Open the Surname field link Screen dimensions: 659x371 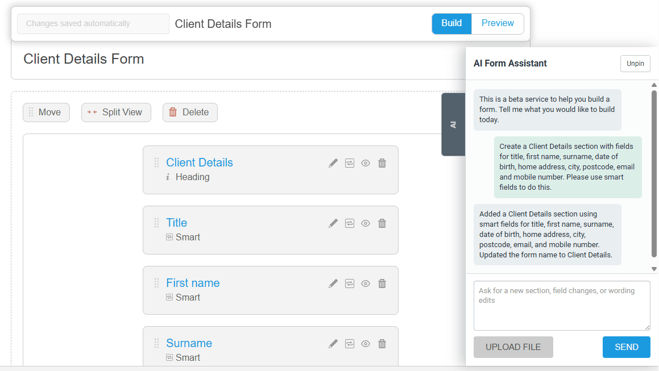tap(189, 343)
